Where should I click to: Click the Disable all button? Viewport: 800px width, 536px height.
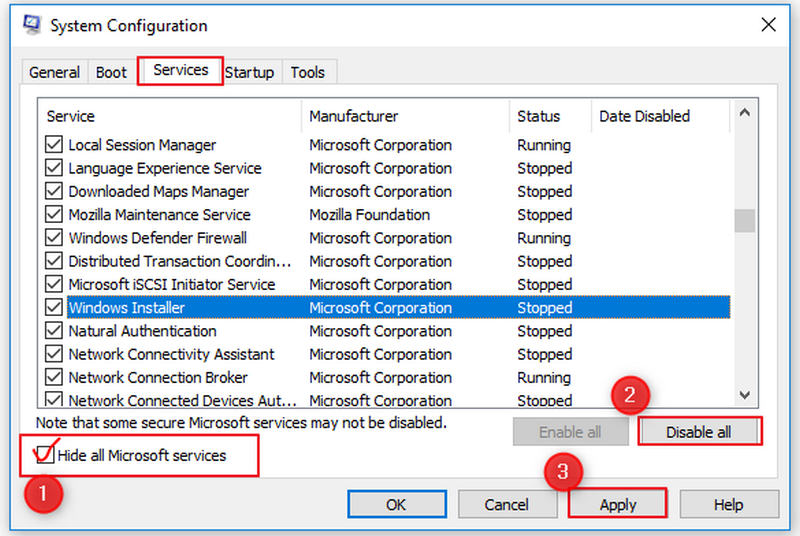pos(700,432)
